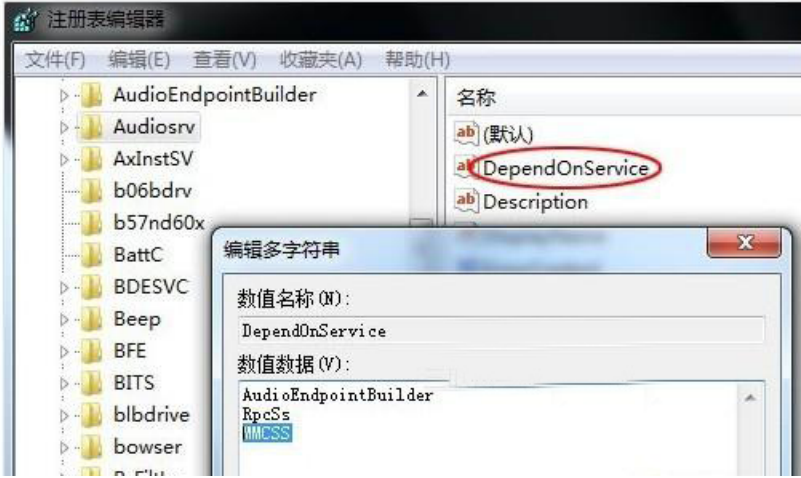Select the BattC folder icon

[91, 255]
